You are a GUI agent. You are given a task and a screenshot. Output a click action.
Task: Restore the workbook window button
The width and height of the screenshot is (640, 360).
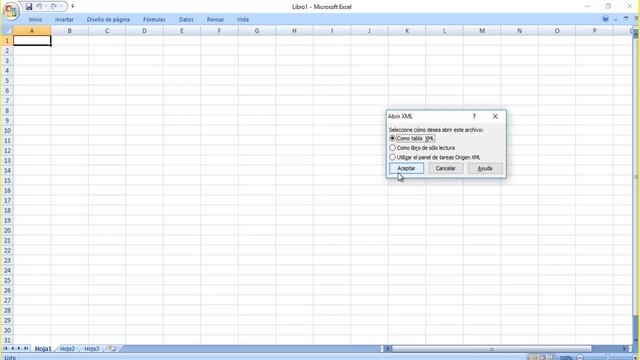point(626,19)
